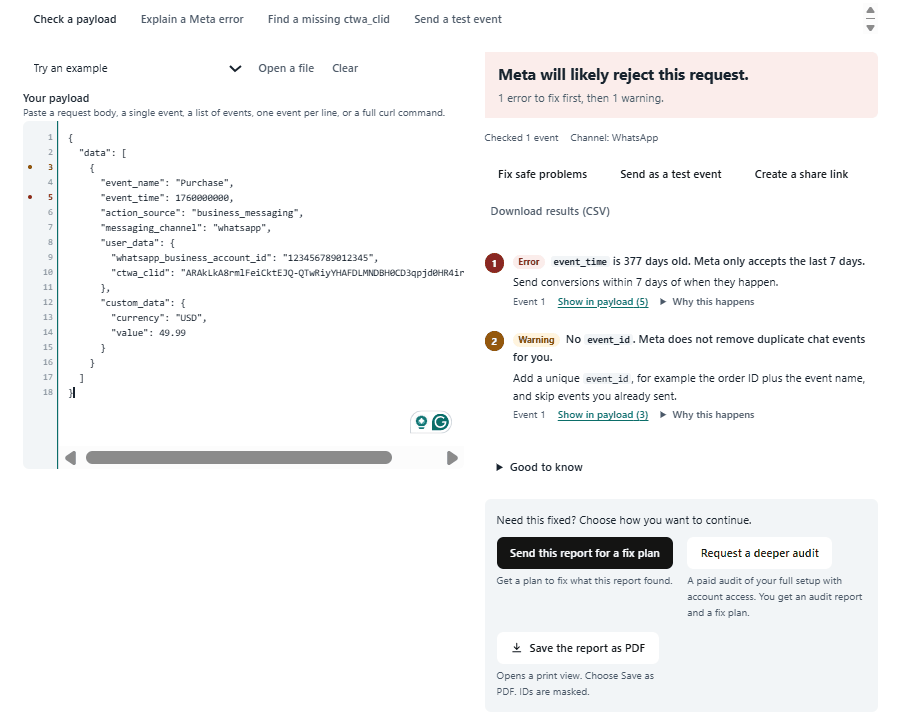Click line number 18 in the gutter
The height and width of the screenshot is (721, 900).
[x=48, y=392]
